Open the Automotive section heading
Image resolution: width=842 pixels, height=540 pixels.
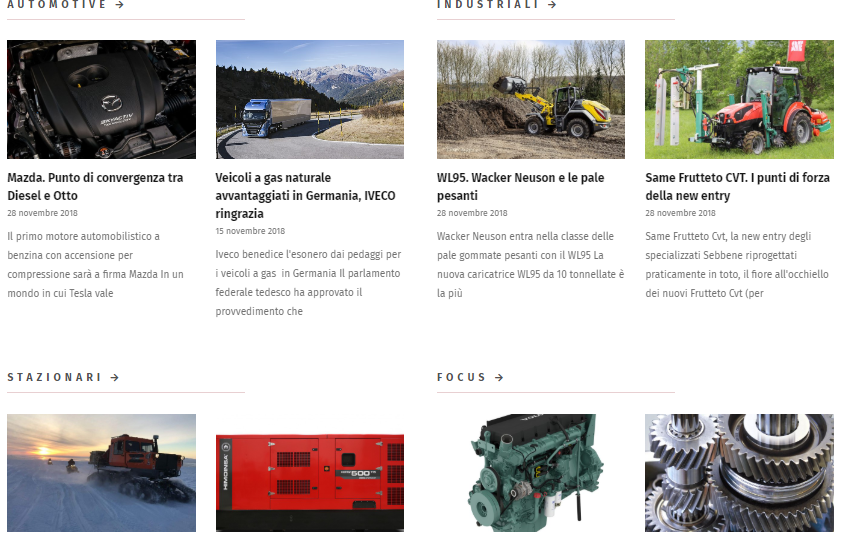57,4
